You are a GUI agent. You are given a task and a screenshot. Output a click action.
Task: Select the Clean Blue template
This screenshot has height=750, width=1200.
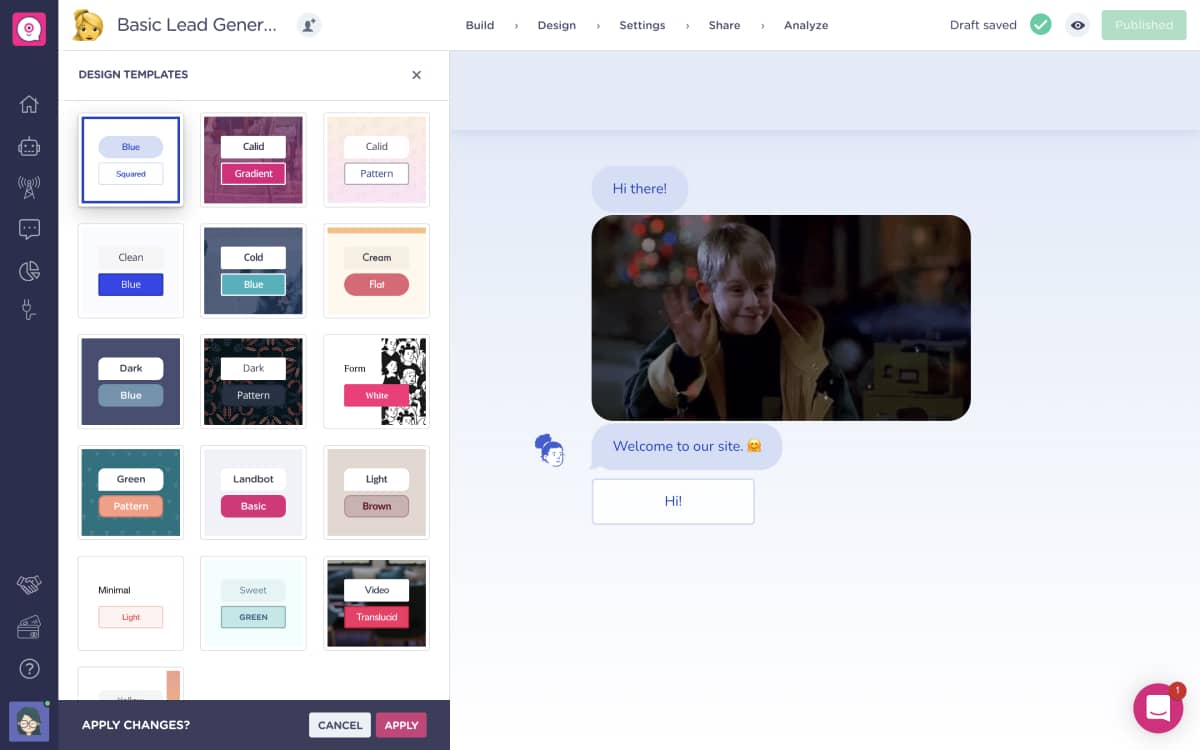pos(131,271)
